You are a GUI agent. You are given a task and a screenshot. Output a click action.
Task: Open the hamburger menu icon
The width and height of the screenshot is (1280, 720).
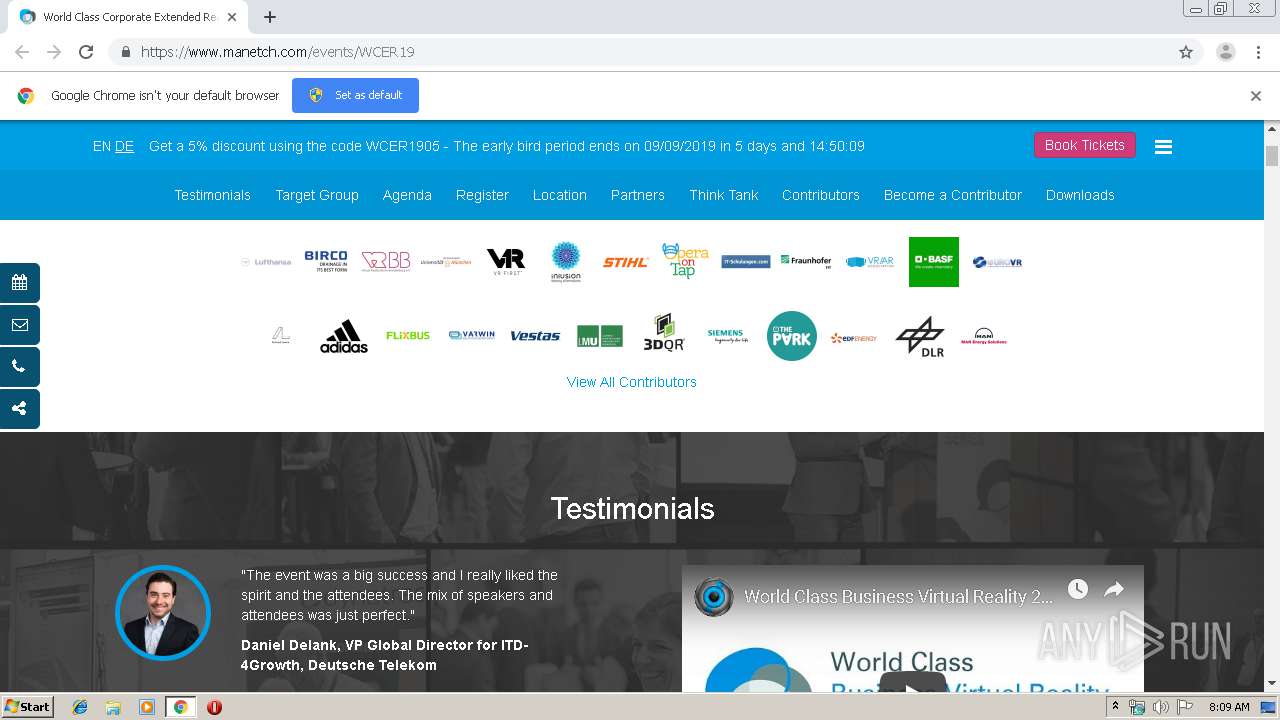click(x=1163, y=146)
